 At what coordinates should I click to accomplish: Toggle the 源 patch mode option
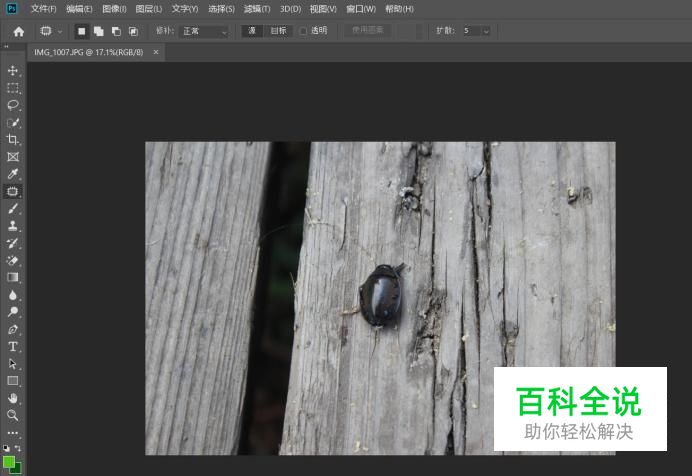[252, 31]
